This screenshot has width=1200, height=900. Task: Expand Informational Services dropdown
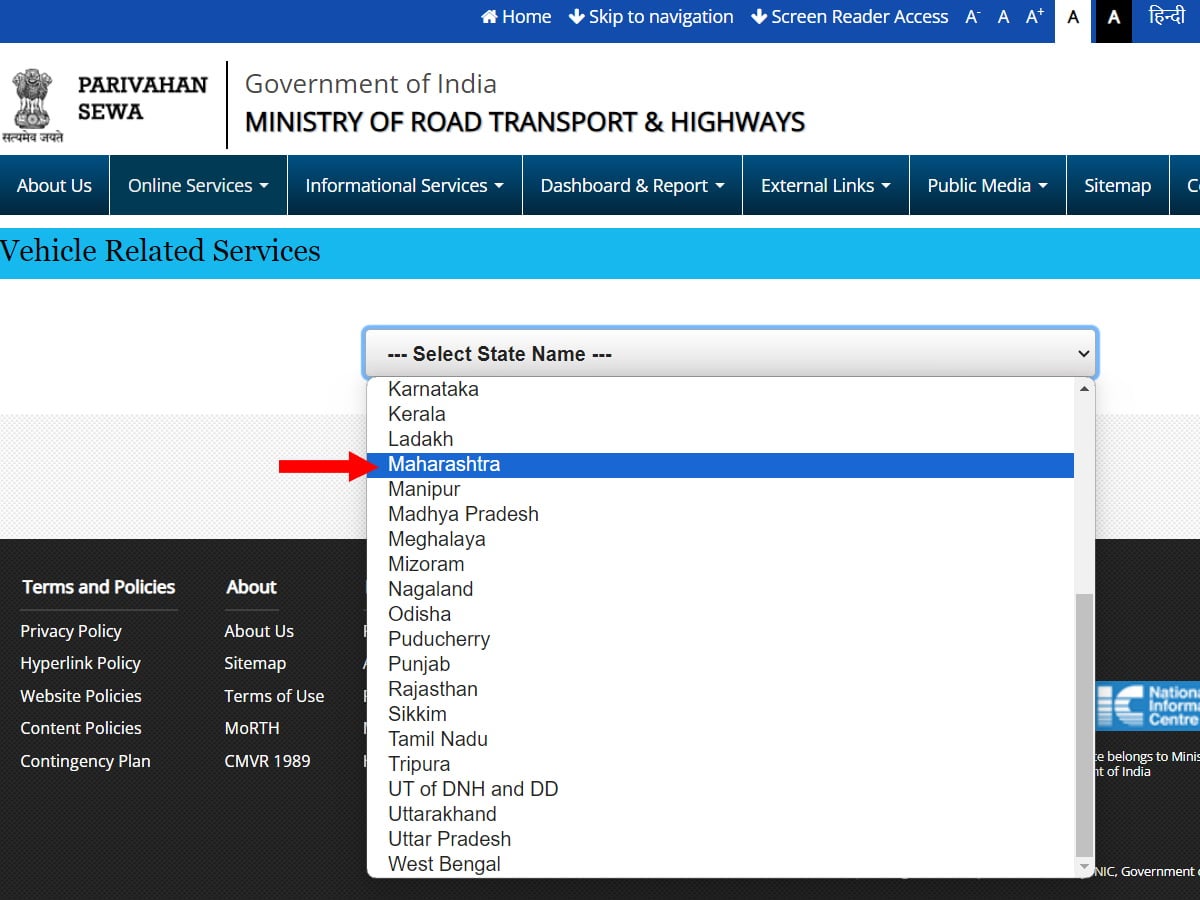[x=404, y=185]
